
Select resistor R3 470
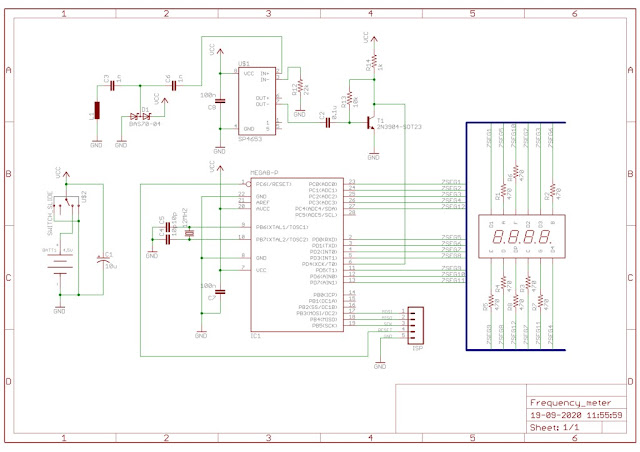coord(528,283)
